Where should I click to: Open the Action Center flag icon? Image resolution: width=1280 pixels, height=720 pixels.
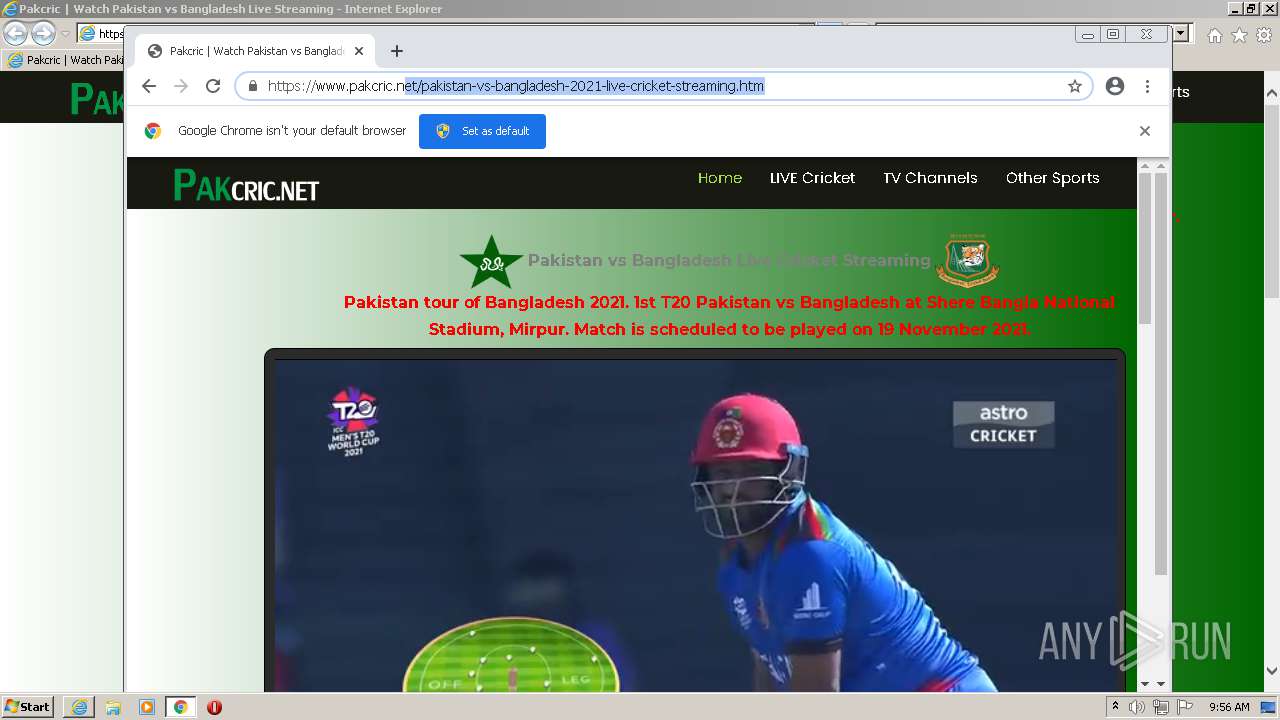(1184, 707)
